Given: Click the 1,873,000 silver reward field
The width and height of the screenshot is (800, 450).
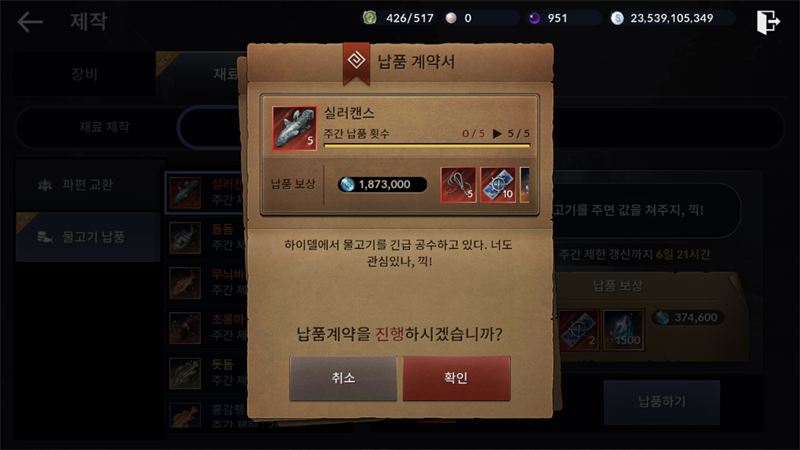Looking at the screenshot, I should click(382, 184).
